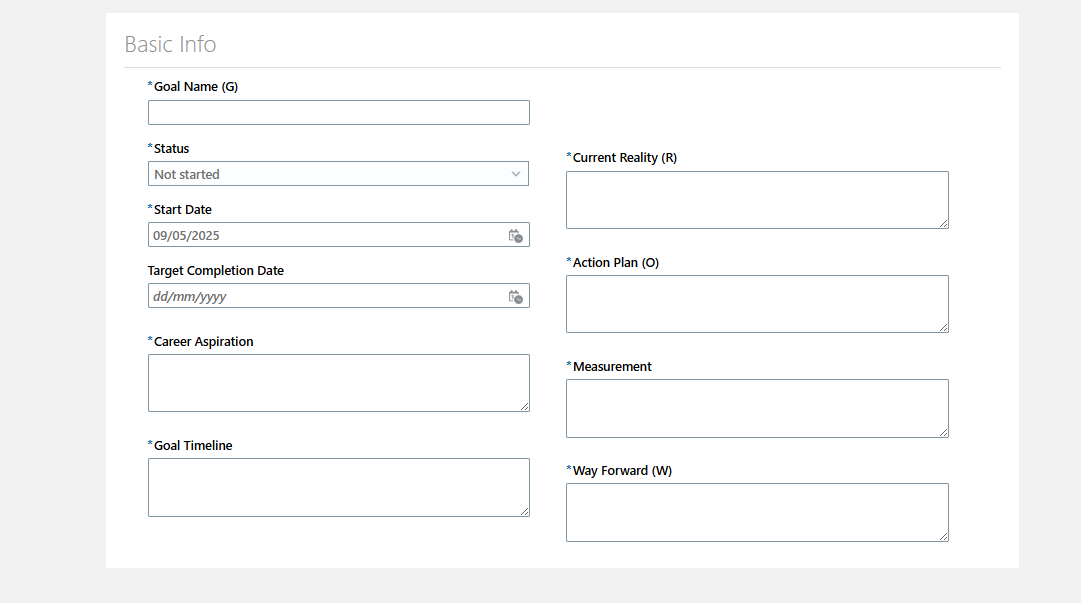1081x603 pixels.
Task: Click the Career Aspiration label
Action: point(203,341)
